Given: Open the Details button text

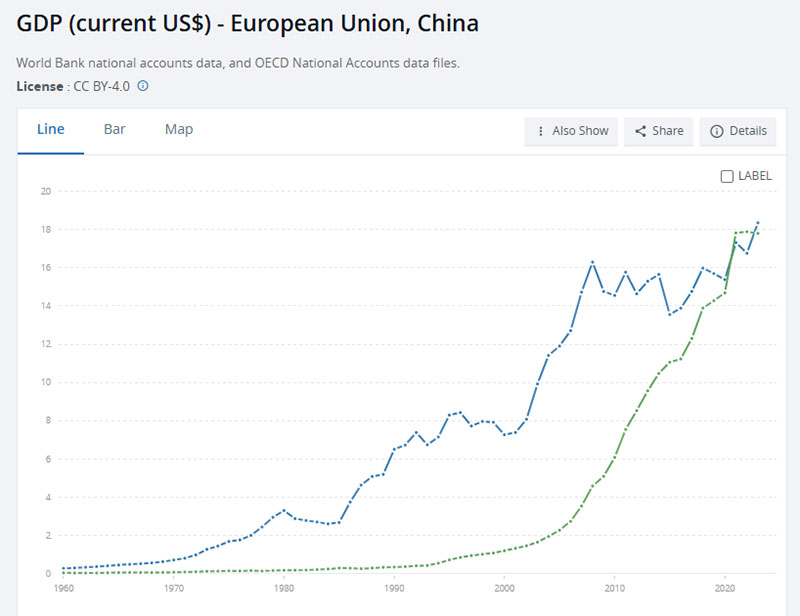Looking at the screenshot, I should [748, 131].
